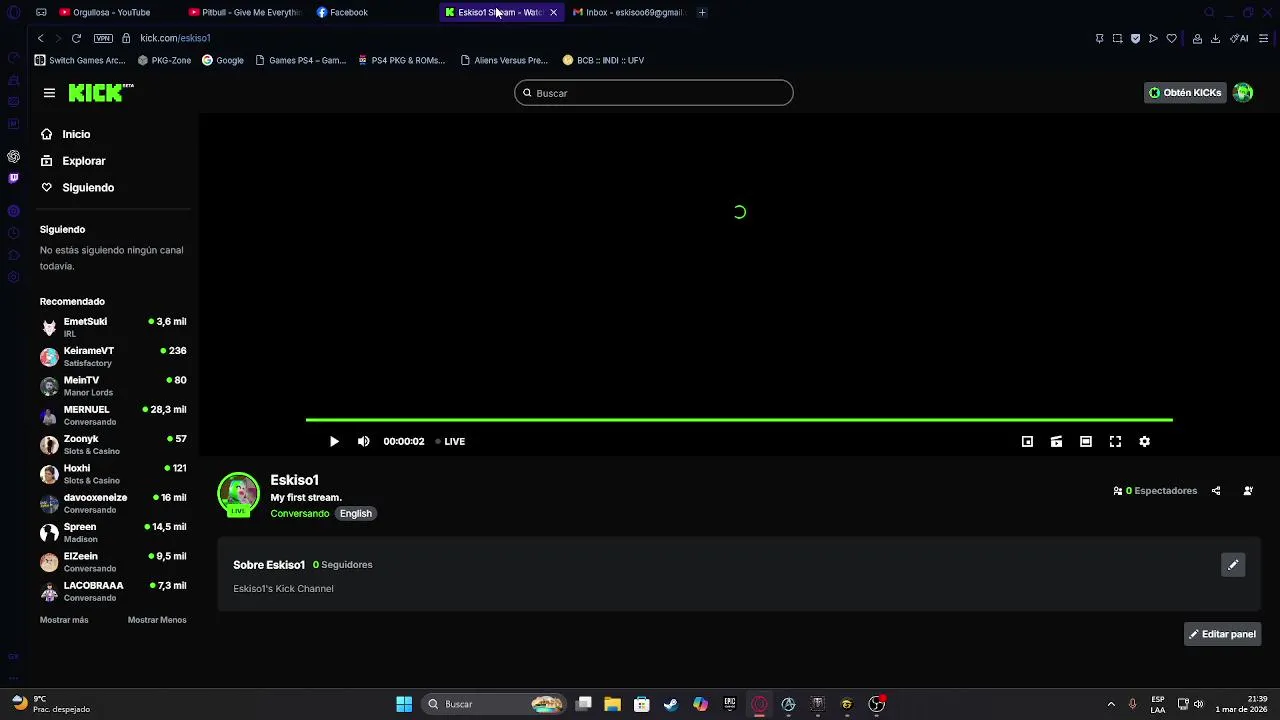Open recommended channel Hoxhi
The image size is (1280, 720).
pyautogui.click(x=113, y=474)
